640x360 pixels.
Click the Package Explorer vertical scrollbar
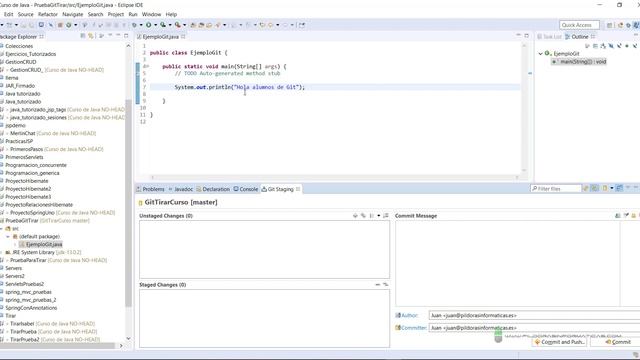click(128, 202)
